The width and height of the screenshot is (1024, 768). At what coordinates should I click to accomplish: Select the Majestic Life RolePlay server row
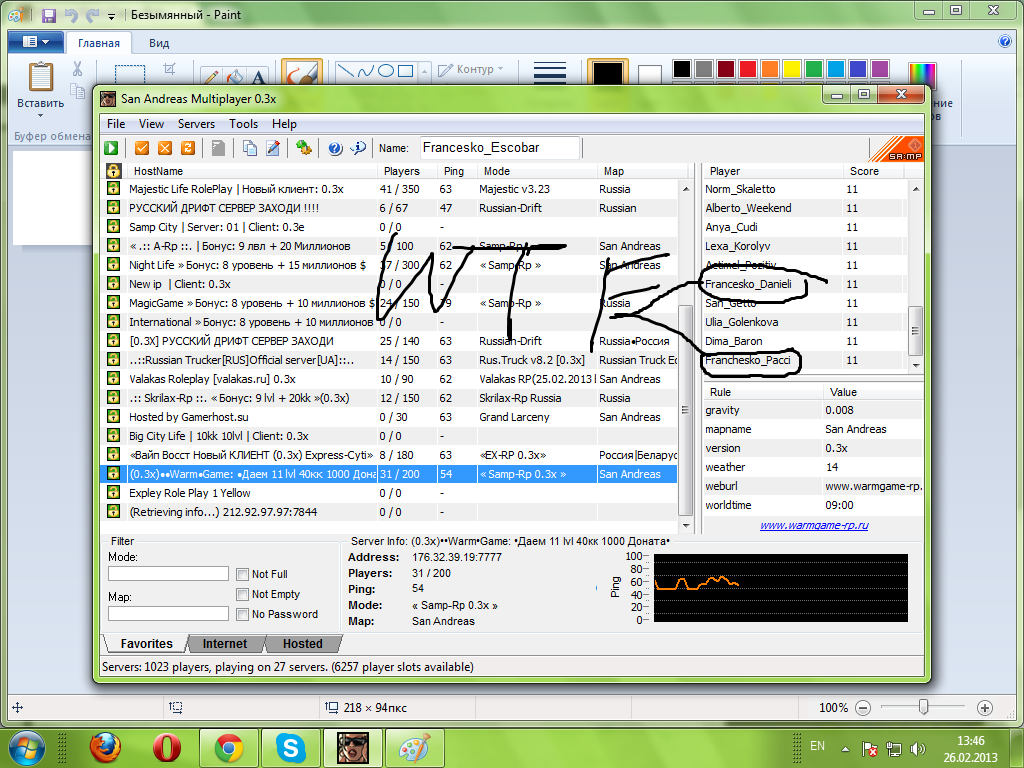[391, 189]
